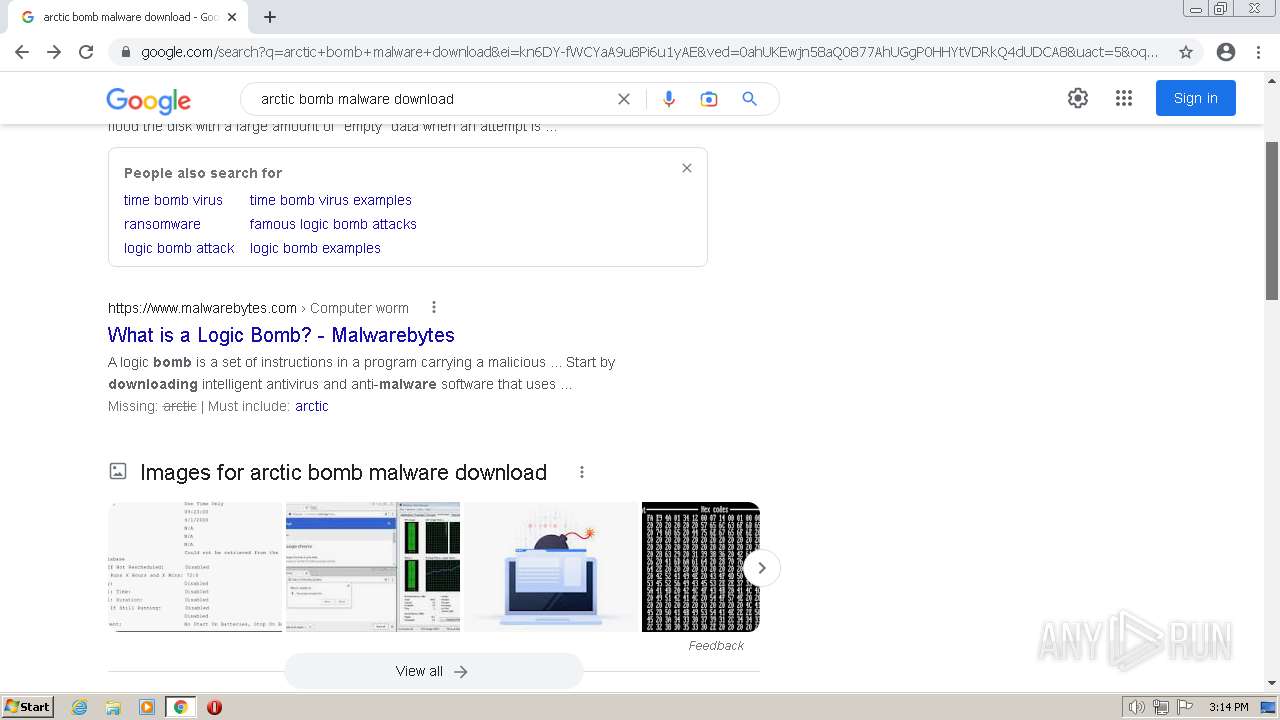Sign in to Google account
This screenshot has width=1280, height=720.
pyautogui.click(x=1196, y=98)
